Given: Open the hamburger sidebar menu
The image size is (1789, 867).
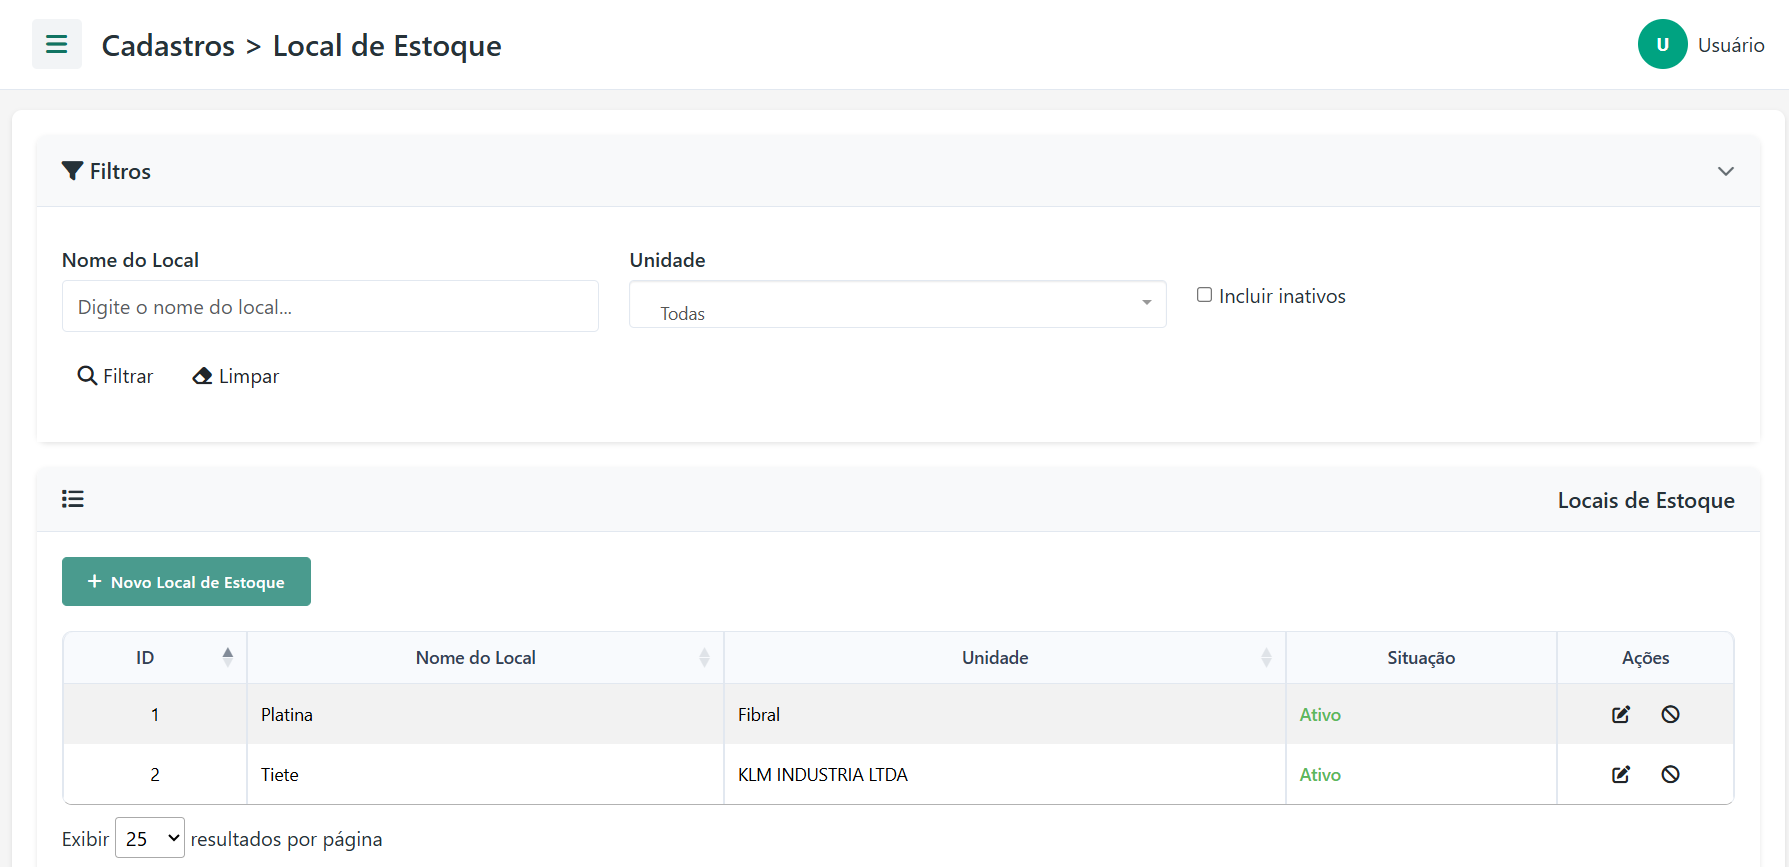Looking at the screenshot, I should point(57,45).
